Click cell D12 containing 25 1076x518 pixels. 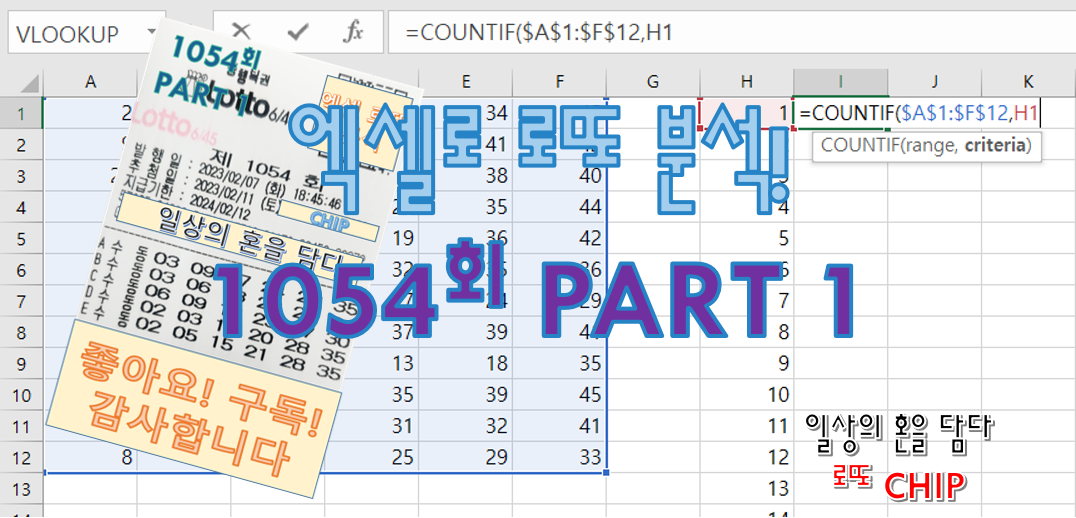(372, 457)
